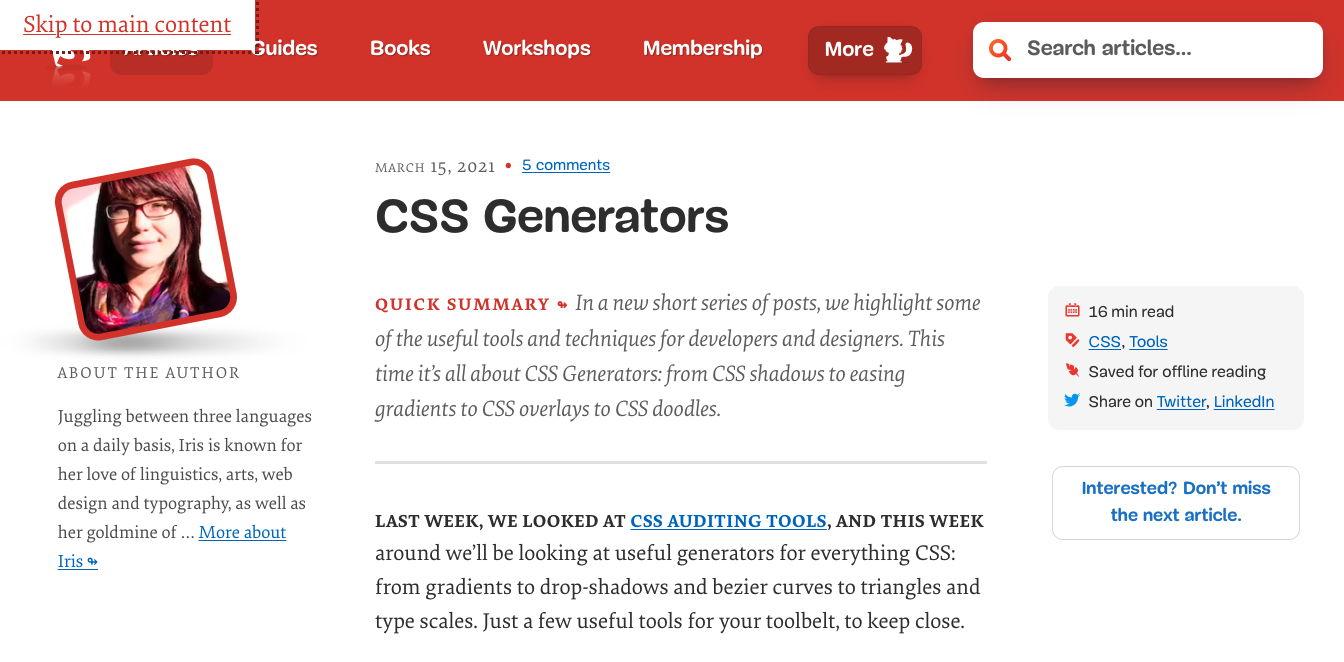Open the Books menu item
Screen dimensions: 1344x662
click(x=400, y=48)
